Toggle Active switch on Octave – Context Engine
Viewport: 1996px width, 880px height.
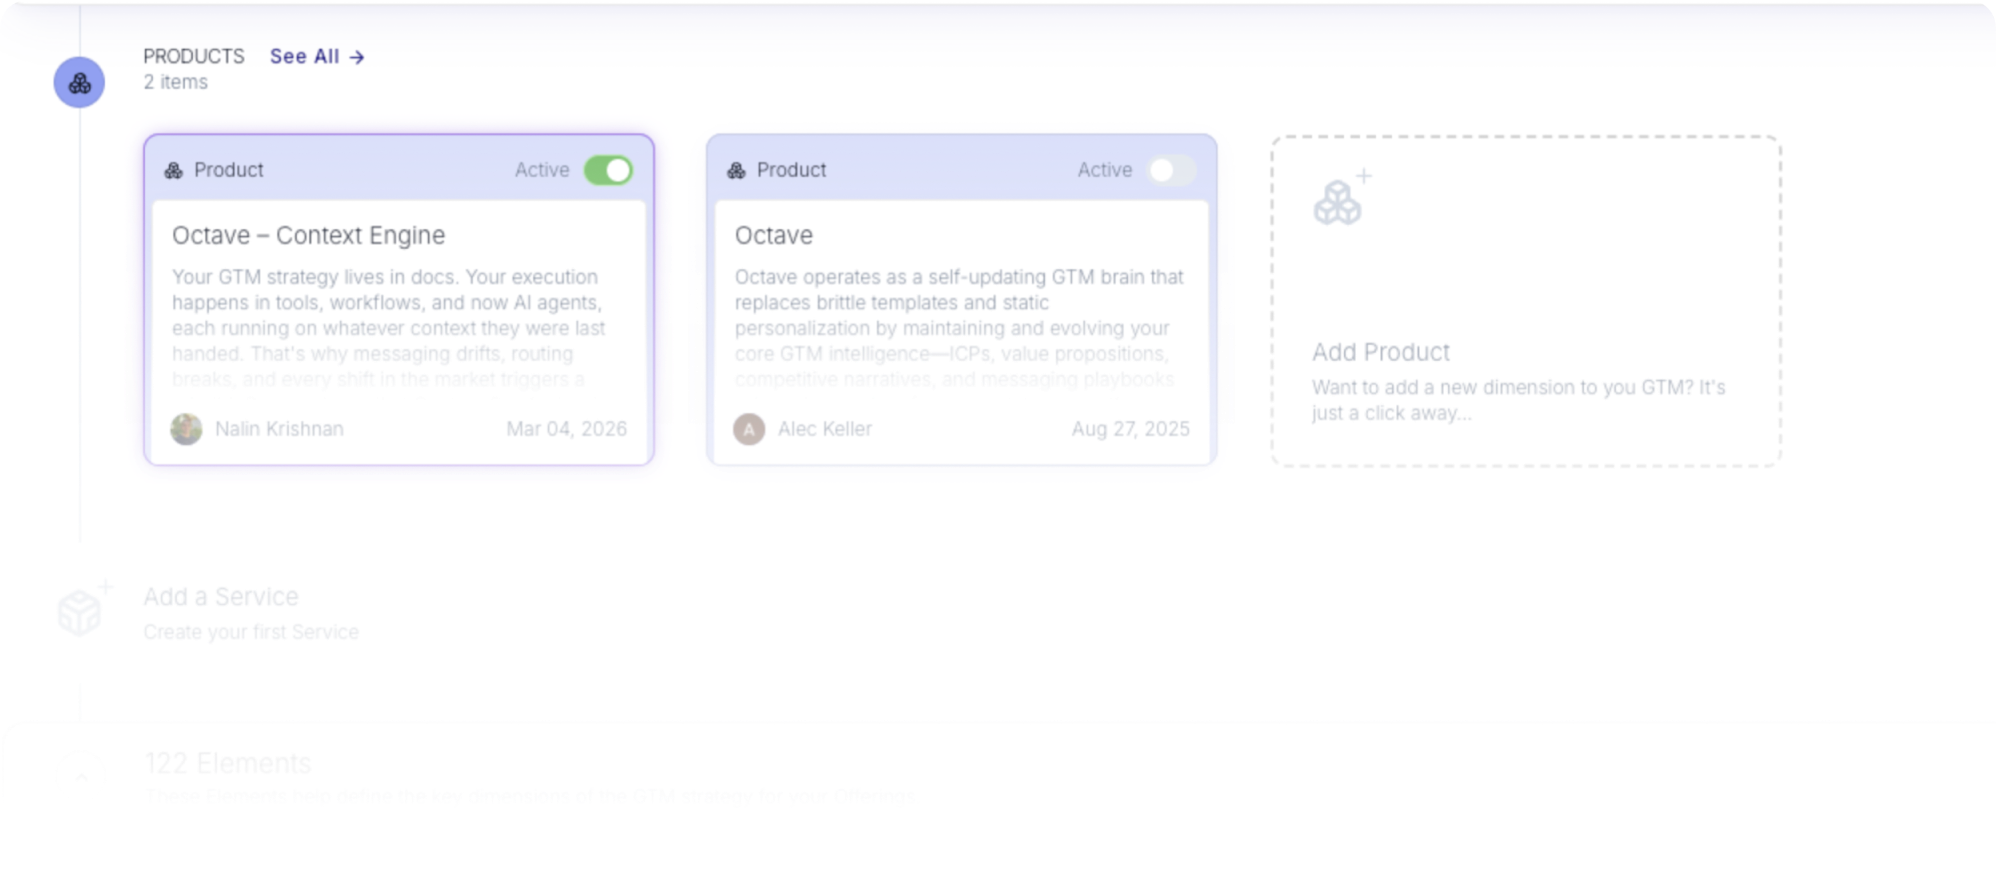[608, 170]
